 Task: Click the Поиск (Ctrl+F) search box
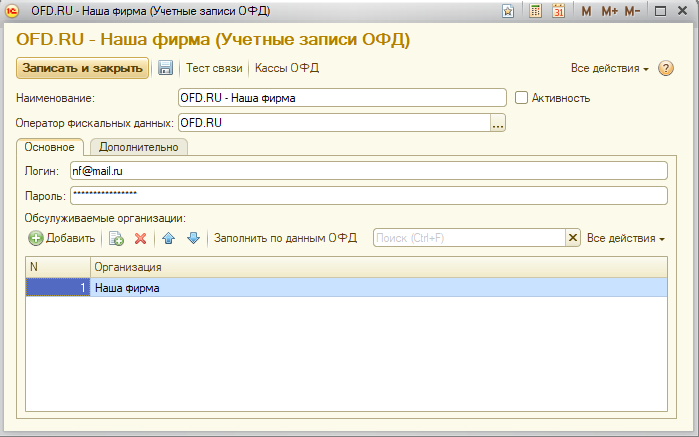click(469, 238)
